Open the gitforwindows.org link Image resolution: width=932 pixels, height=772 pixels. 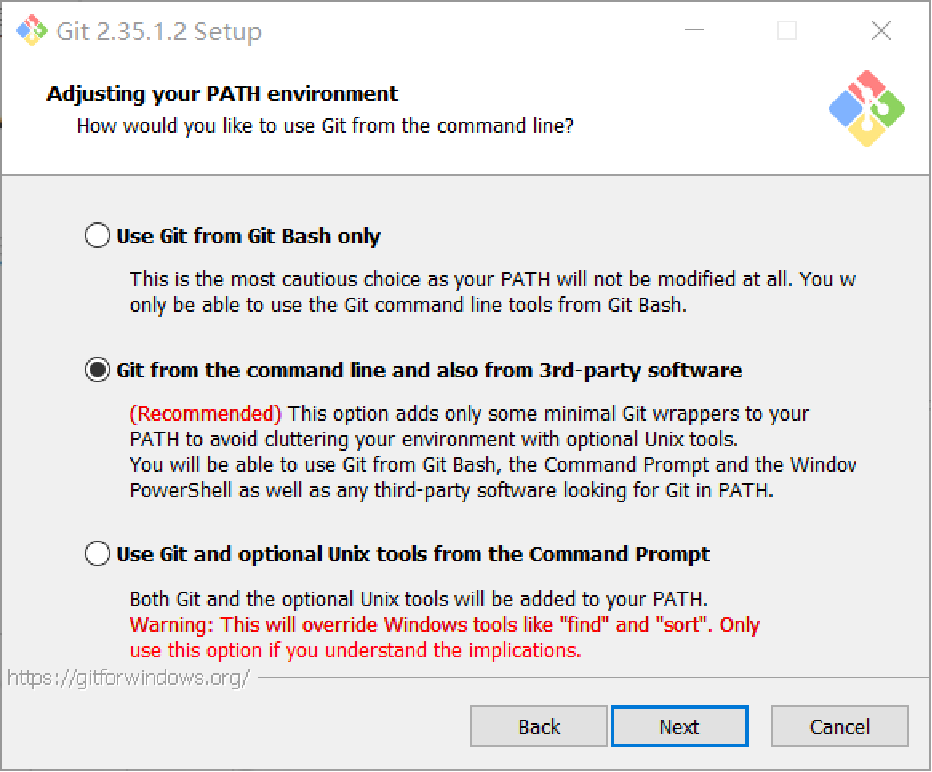click(x=128, y=678)
